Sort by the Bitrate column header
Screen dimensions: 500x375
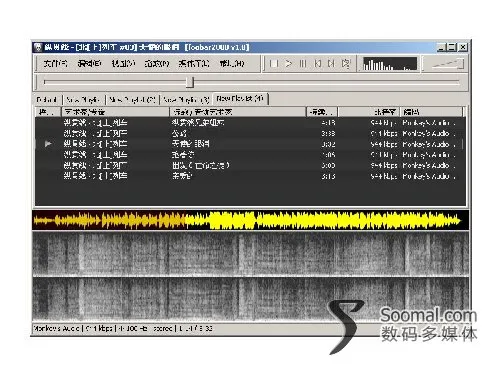tap(369, 112)
